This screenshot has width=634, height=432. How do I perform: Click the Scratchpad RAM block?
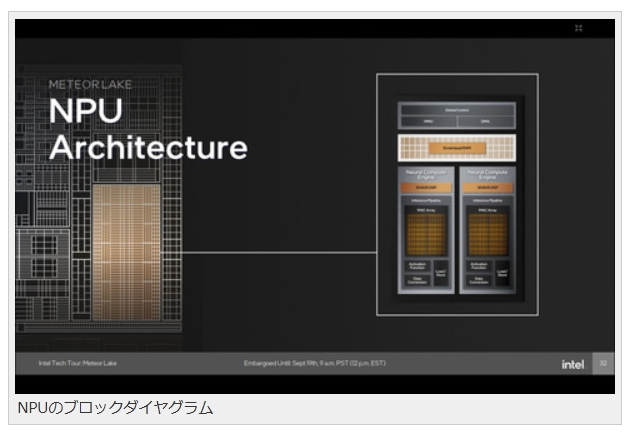[x=456, y=148]
